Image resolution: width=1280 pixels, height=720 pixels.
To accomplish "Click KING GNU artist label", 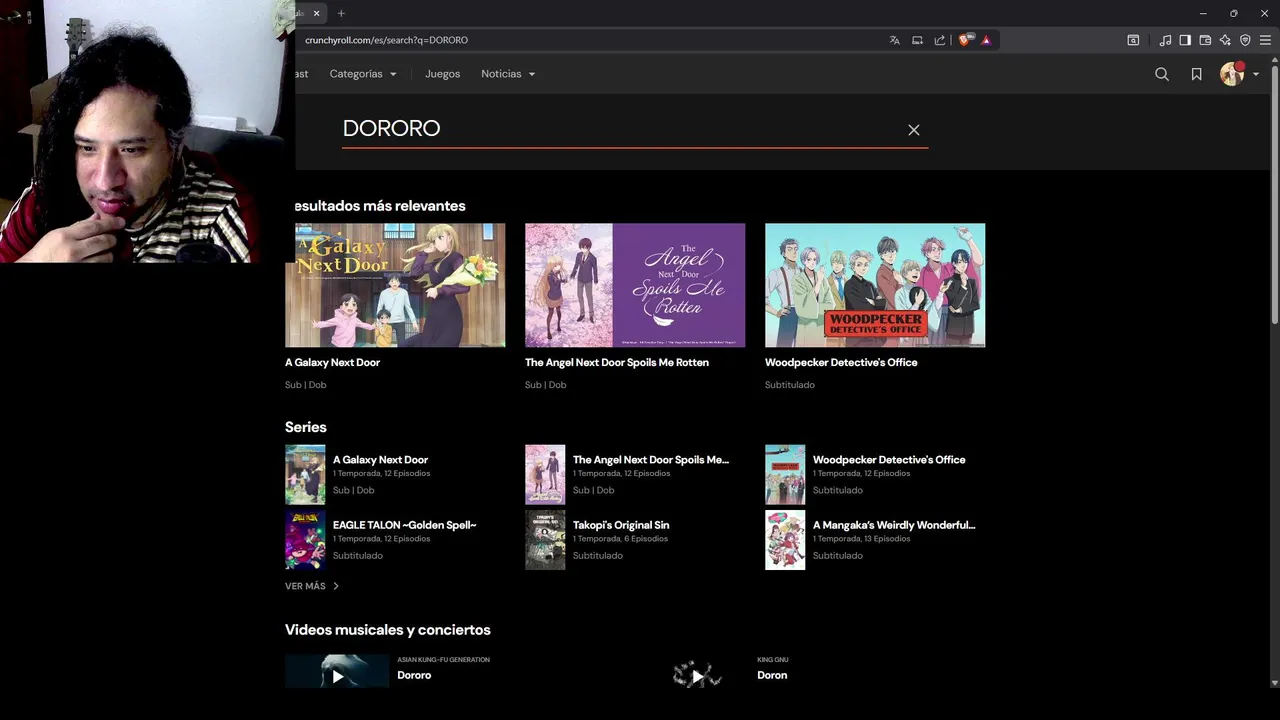I will (x=773, y=660).
